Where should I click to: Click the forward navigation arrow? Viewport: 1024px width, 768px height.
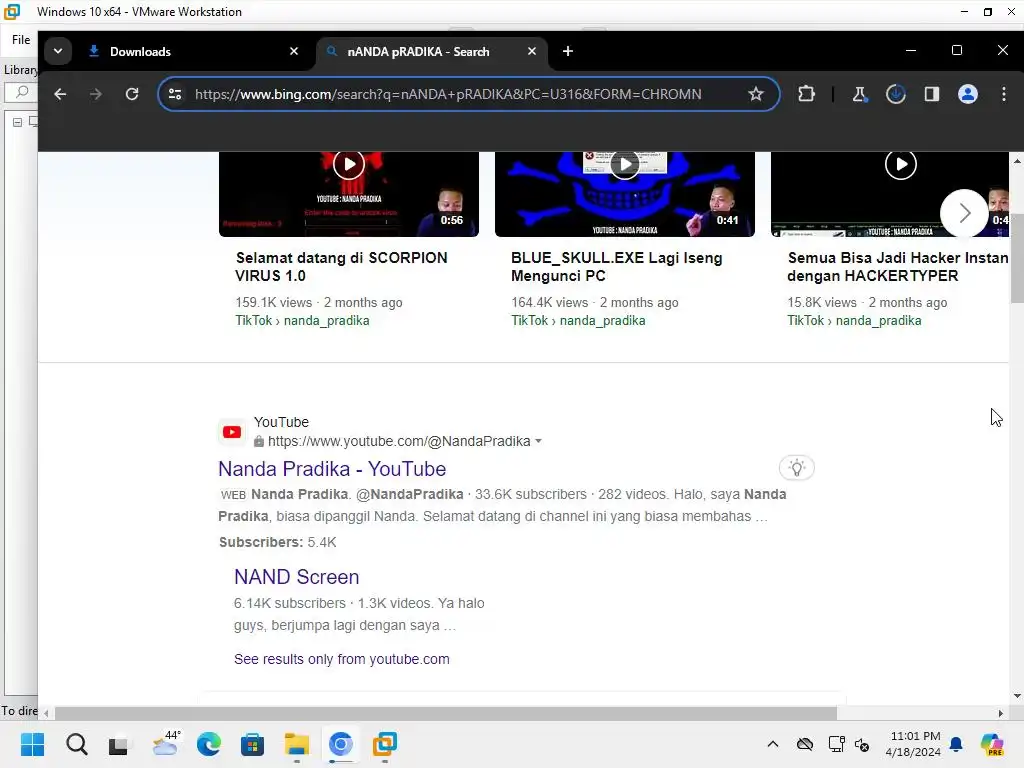click(96, 94)
